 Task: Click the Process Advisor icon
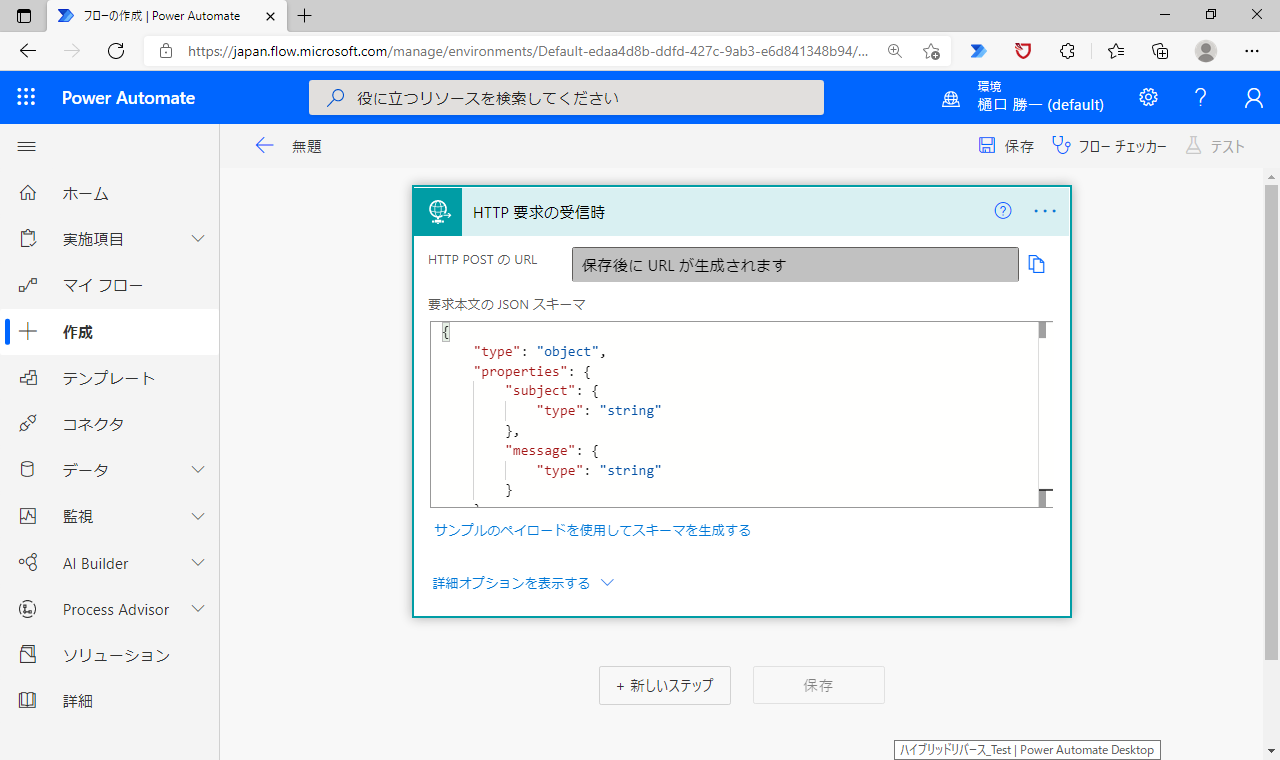point(28,609)
